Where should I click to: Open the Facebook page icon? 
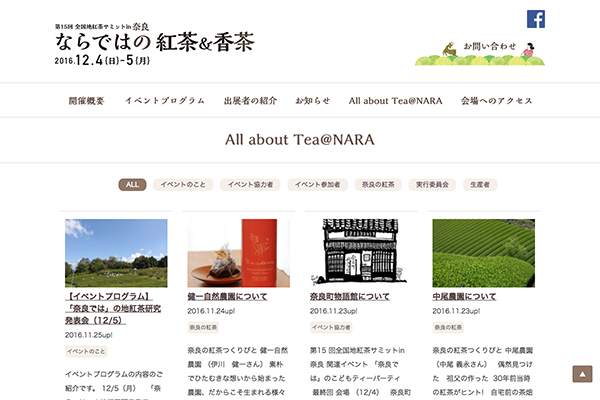pyautogui.click(x=536, y=19)
